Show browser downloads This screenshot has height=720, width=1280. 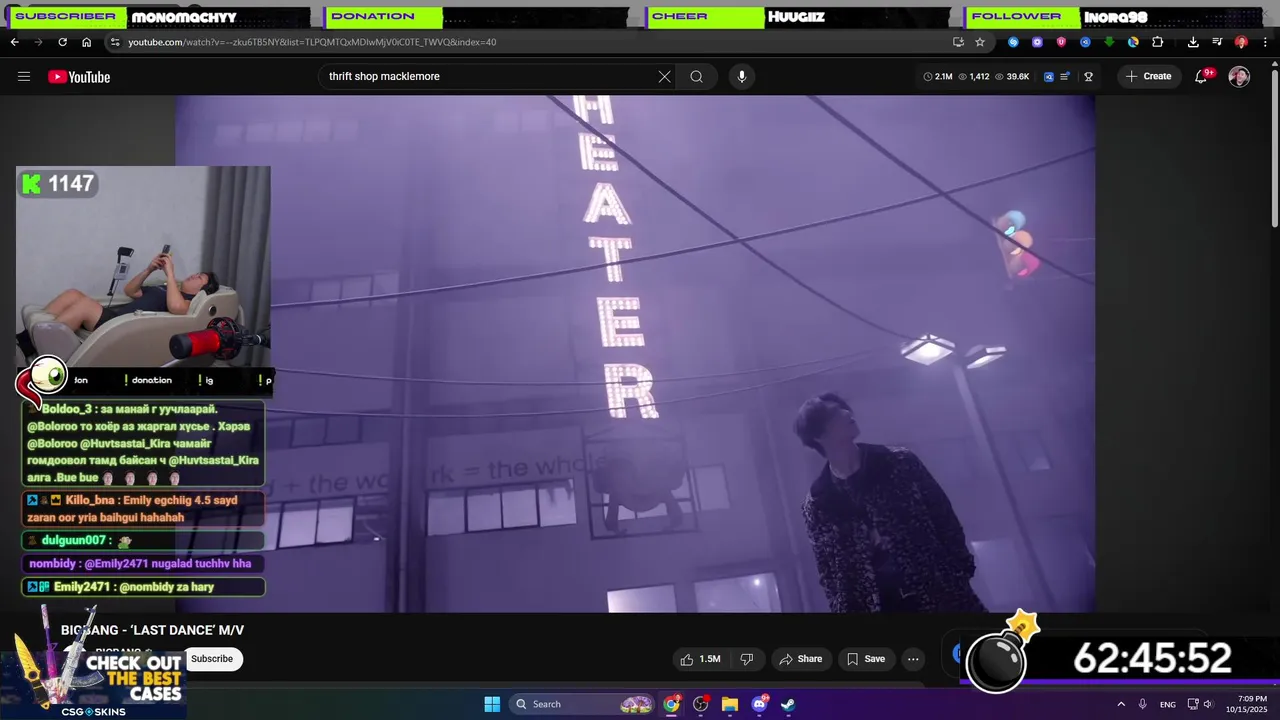pos(1193,42)
